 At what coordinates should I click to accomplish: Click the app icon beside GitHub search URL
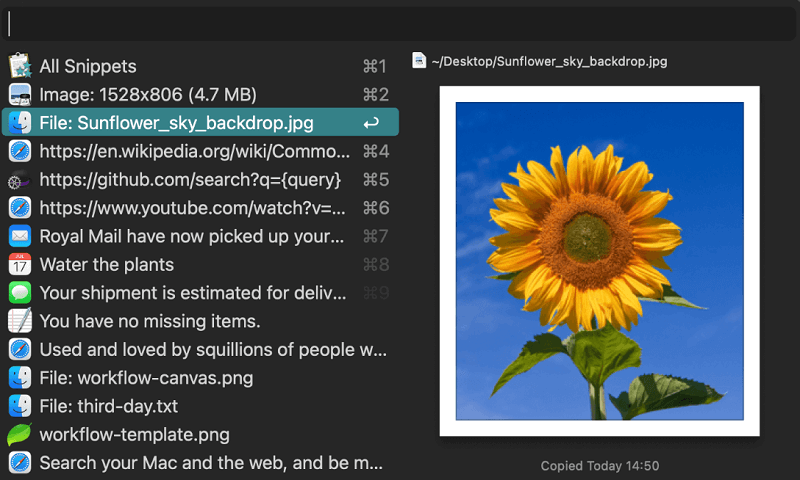[19, 180]
